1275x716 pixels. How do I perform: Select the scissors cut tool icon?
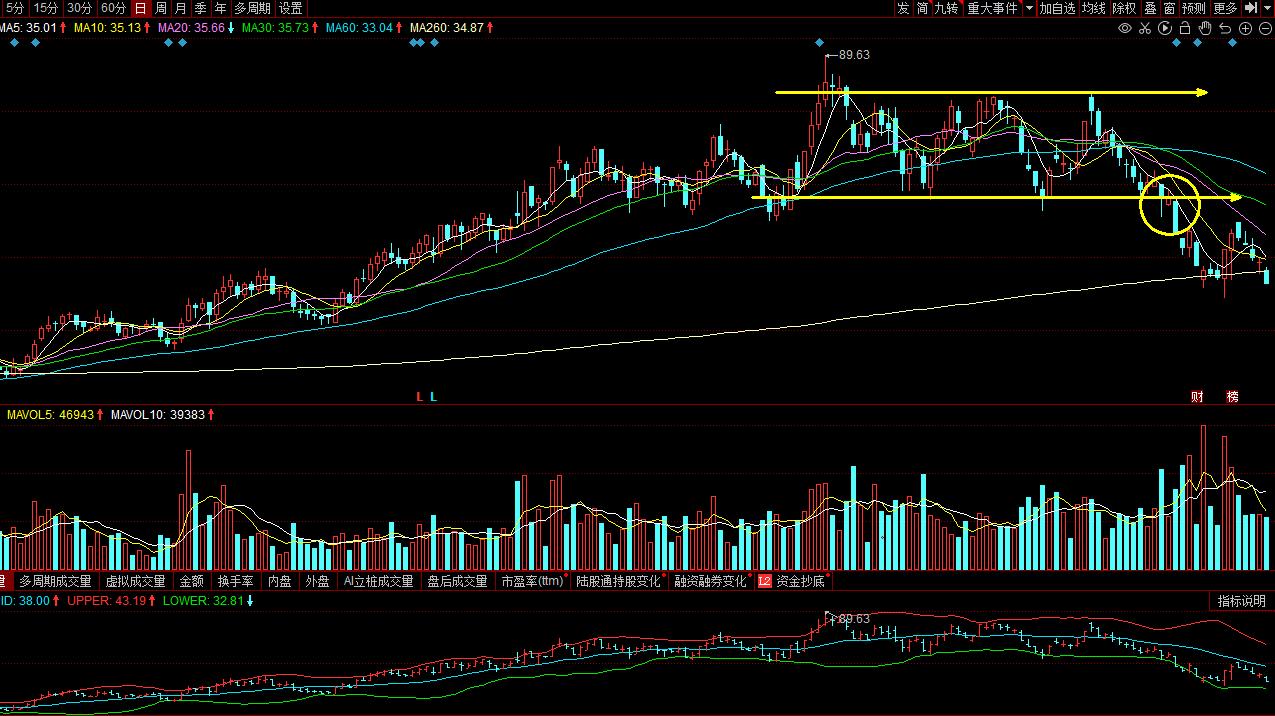tap(1145, 28)
